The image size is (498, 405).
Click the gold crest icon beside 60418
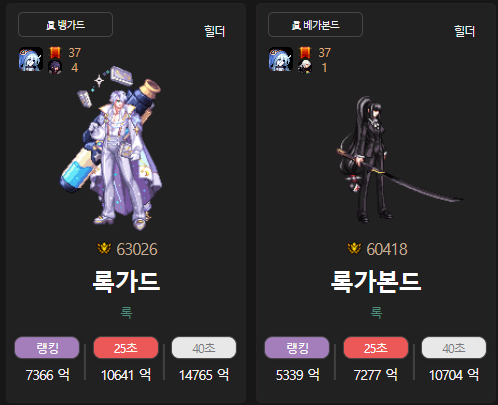click(354, 249)
